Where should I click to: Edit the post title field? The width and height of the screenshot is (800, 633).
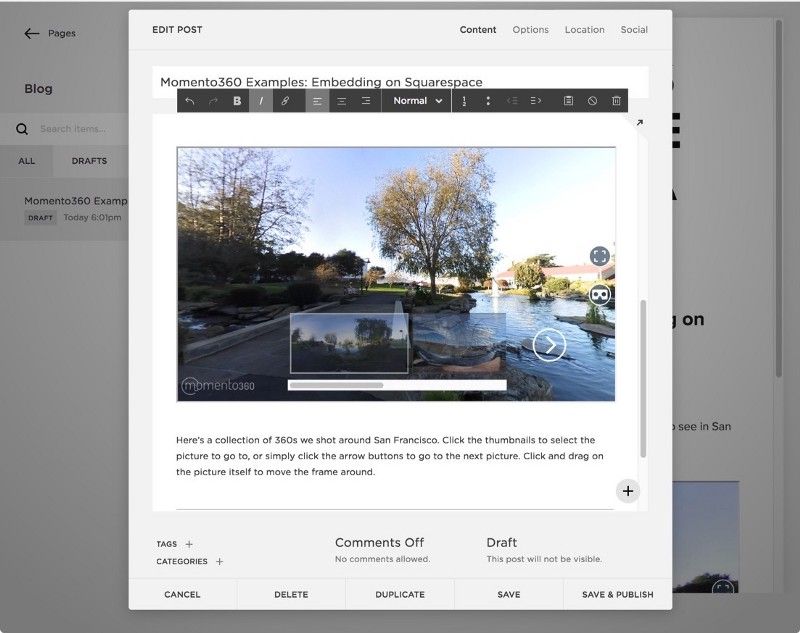(x=401, y=82)
